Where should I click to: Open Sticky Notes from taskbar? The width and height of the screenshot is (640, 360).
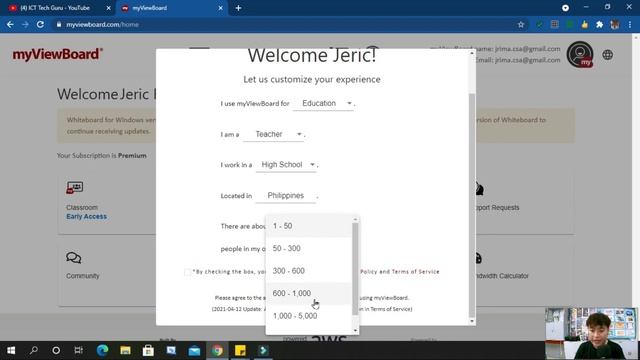tap(240, 350)
